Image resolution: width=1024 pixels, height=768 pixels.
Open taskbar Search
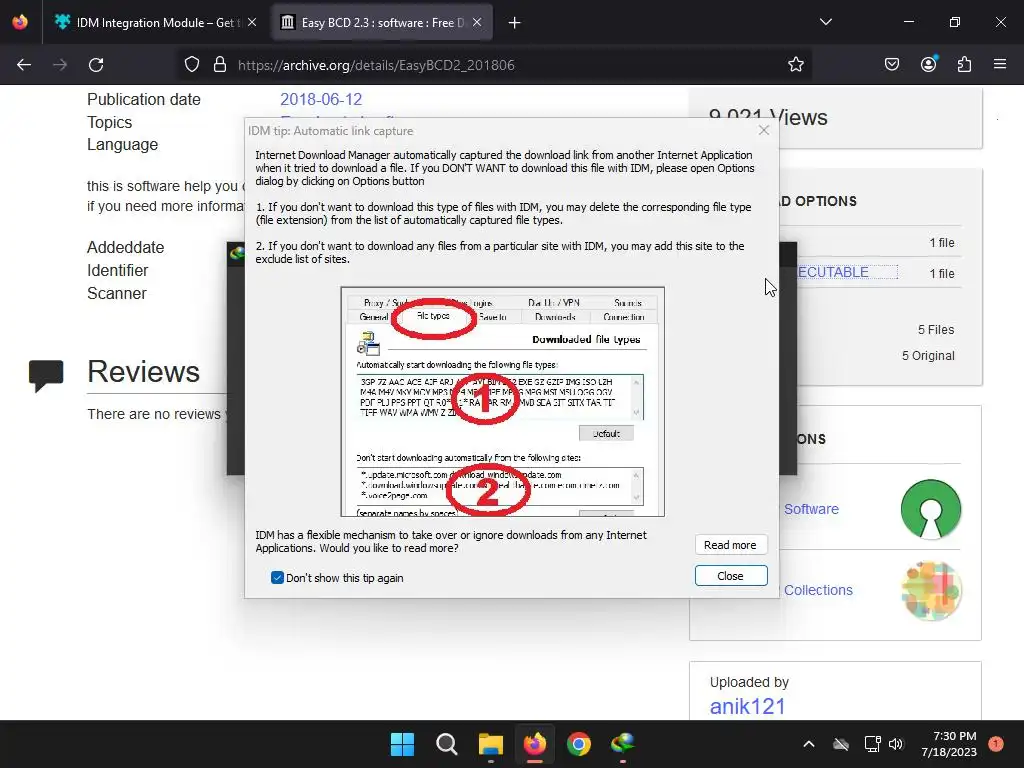(447, 744)
